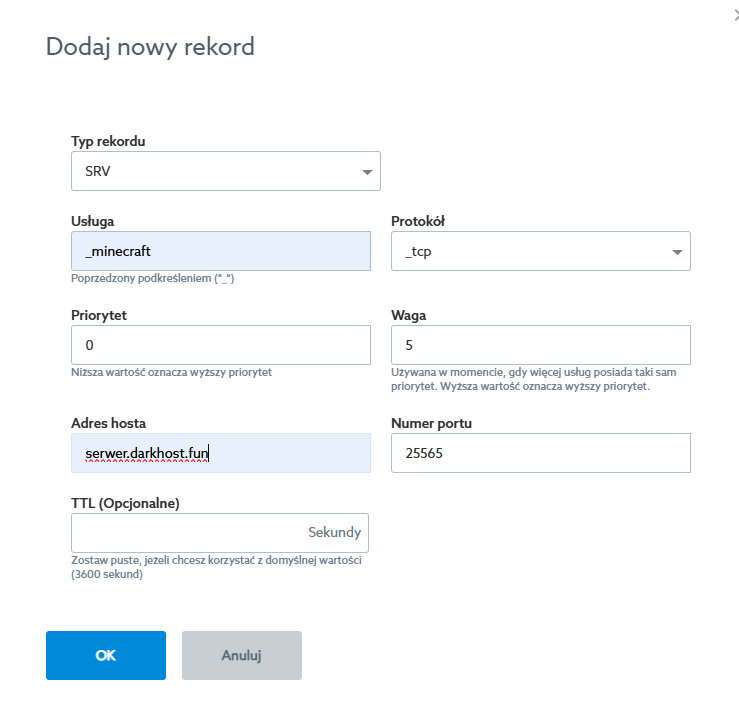This screenshot has height=726, width=739.
Task: Focus the Priorytet input with value 0
Action: click(221, 345)
